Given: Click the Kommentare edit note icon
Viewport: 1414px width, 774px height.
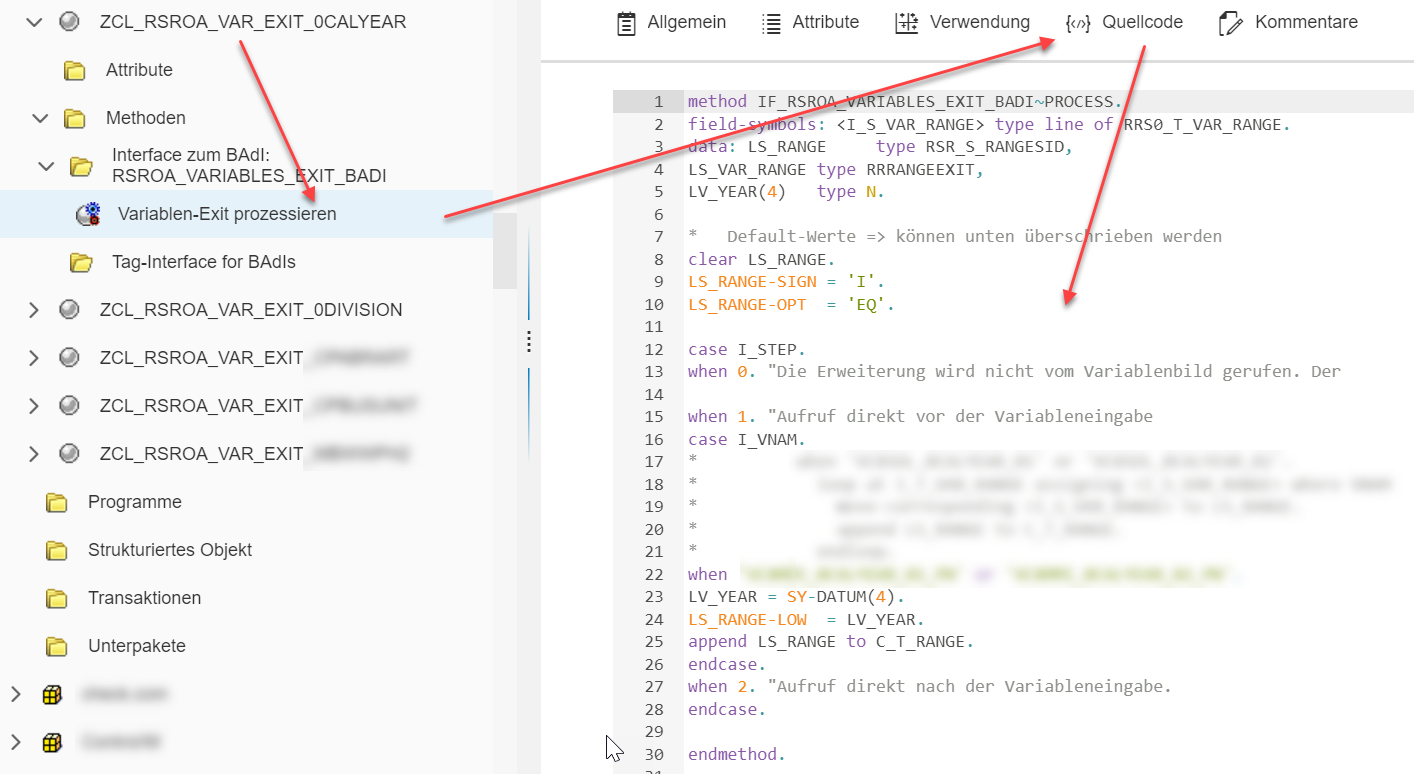Looking at the screenshot, I should (1231, 23).
